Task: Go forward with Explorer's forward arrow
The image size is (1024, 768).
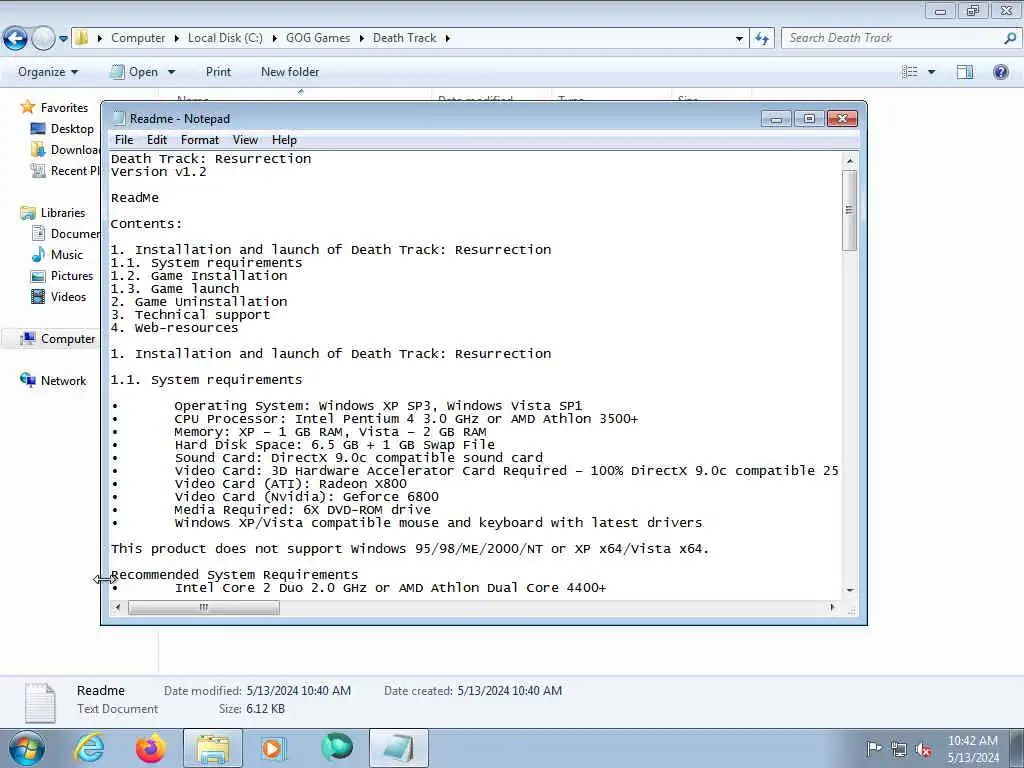Action: point(43,39)
